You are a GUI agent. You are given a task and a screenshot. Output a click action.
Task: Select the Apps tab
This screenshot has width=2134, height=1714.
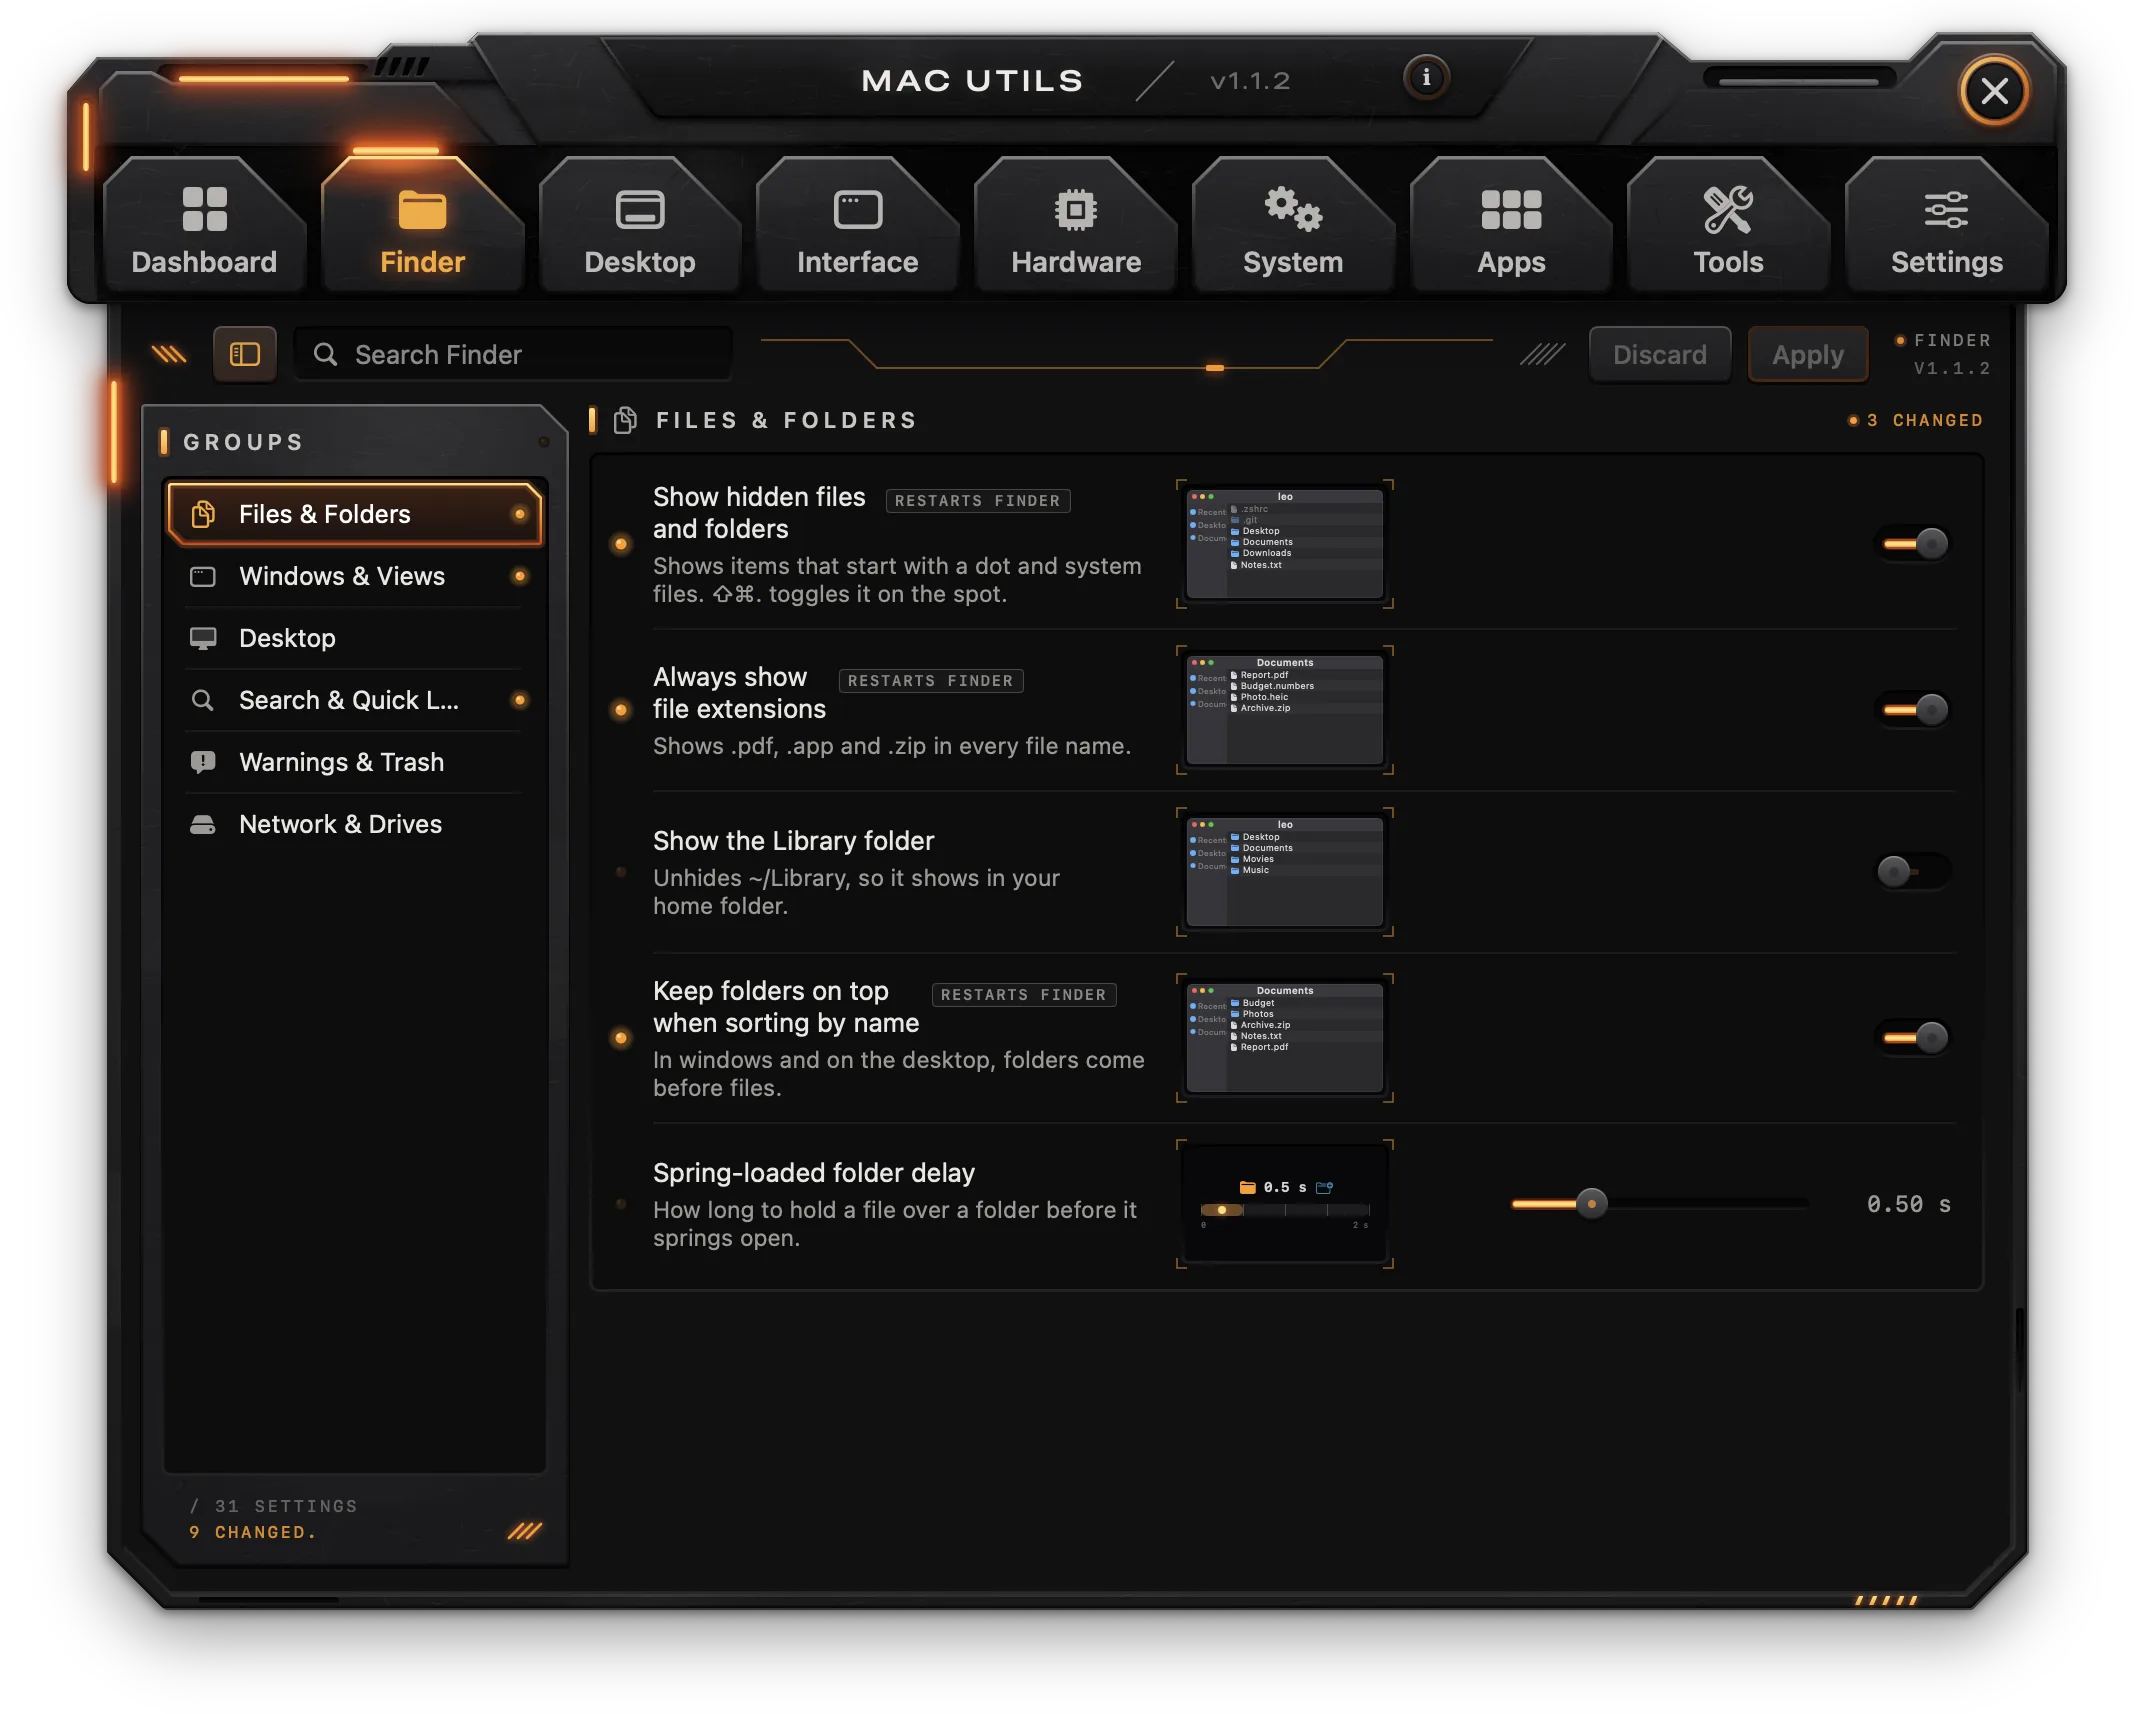tap(1511, 226)
